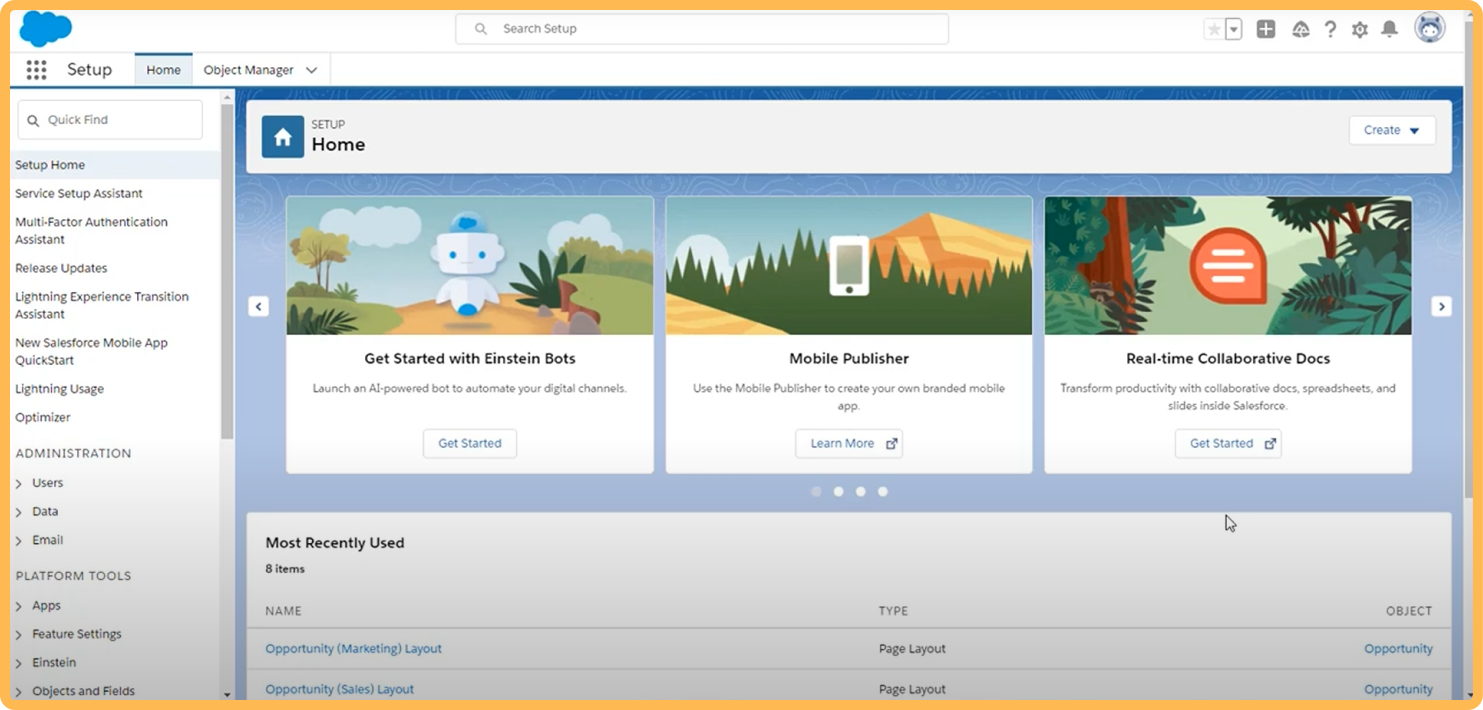Open Global Actions plus icon
The height and width of the screenshot is (710, 1483).
click(1266, 29)
